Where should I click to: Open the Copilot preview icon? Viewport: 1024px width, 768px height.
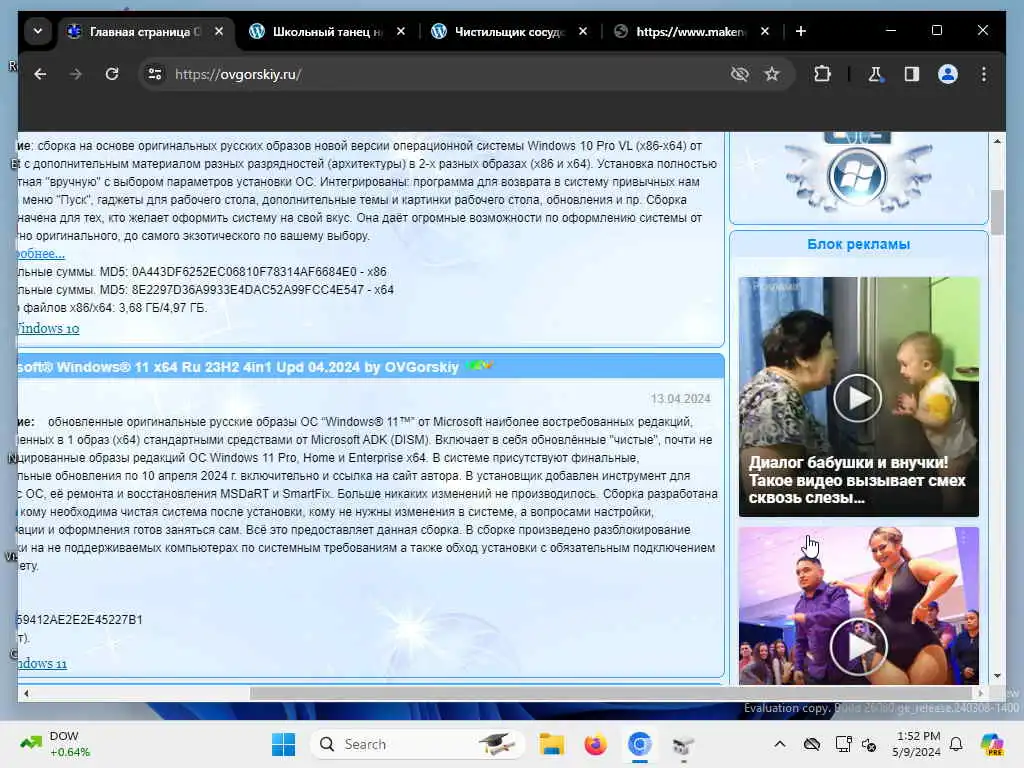[x=991, y=744]
